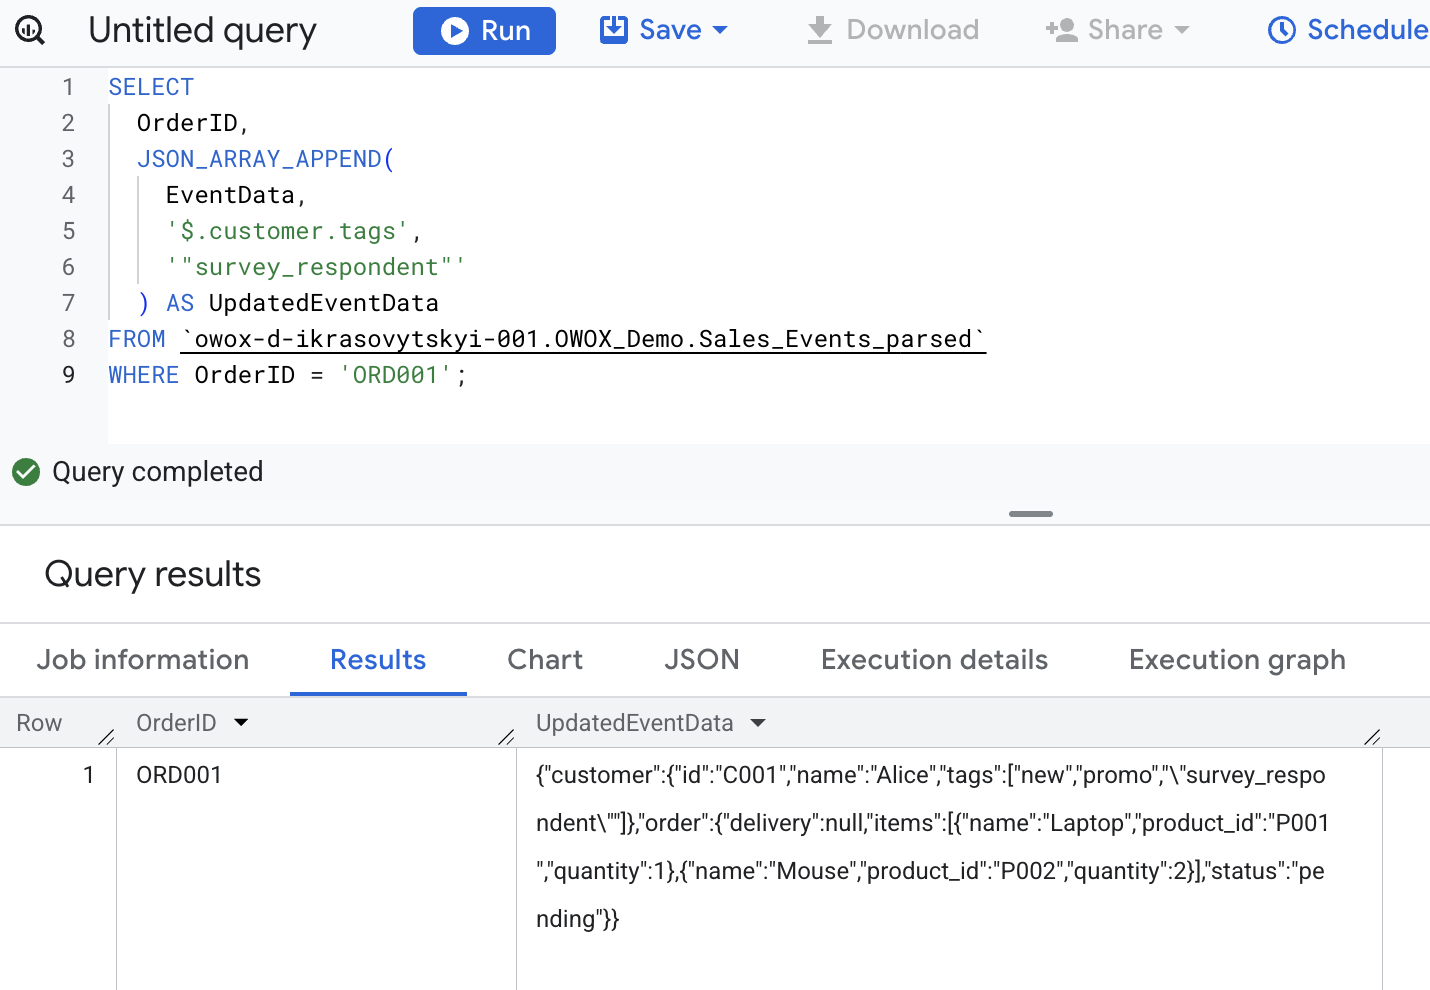This screenshot has width=1430, height=990.
Task: Expand the Share dropdown arrow
Action: coord(1182,30)
